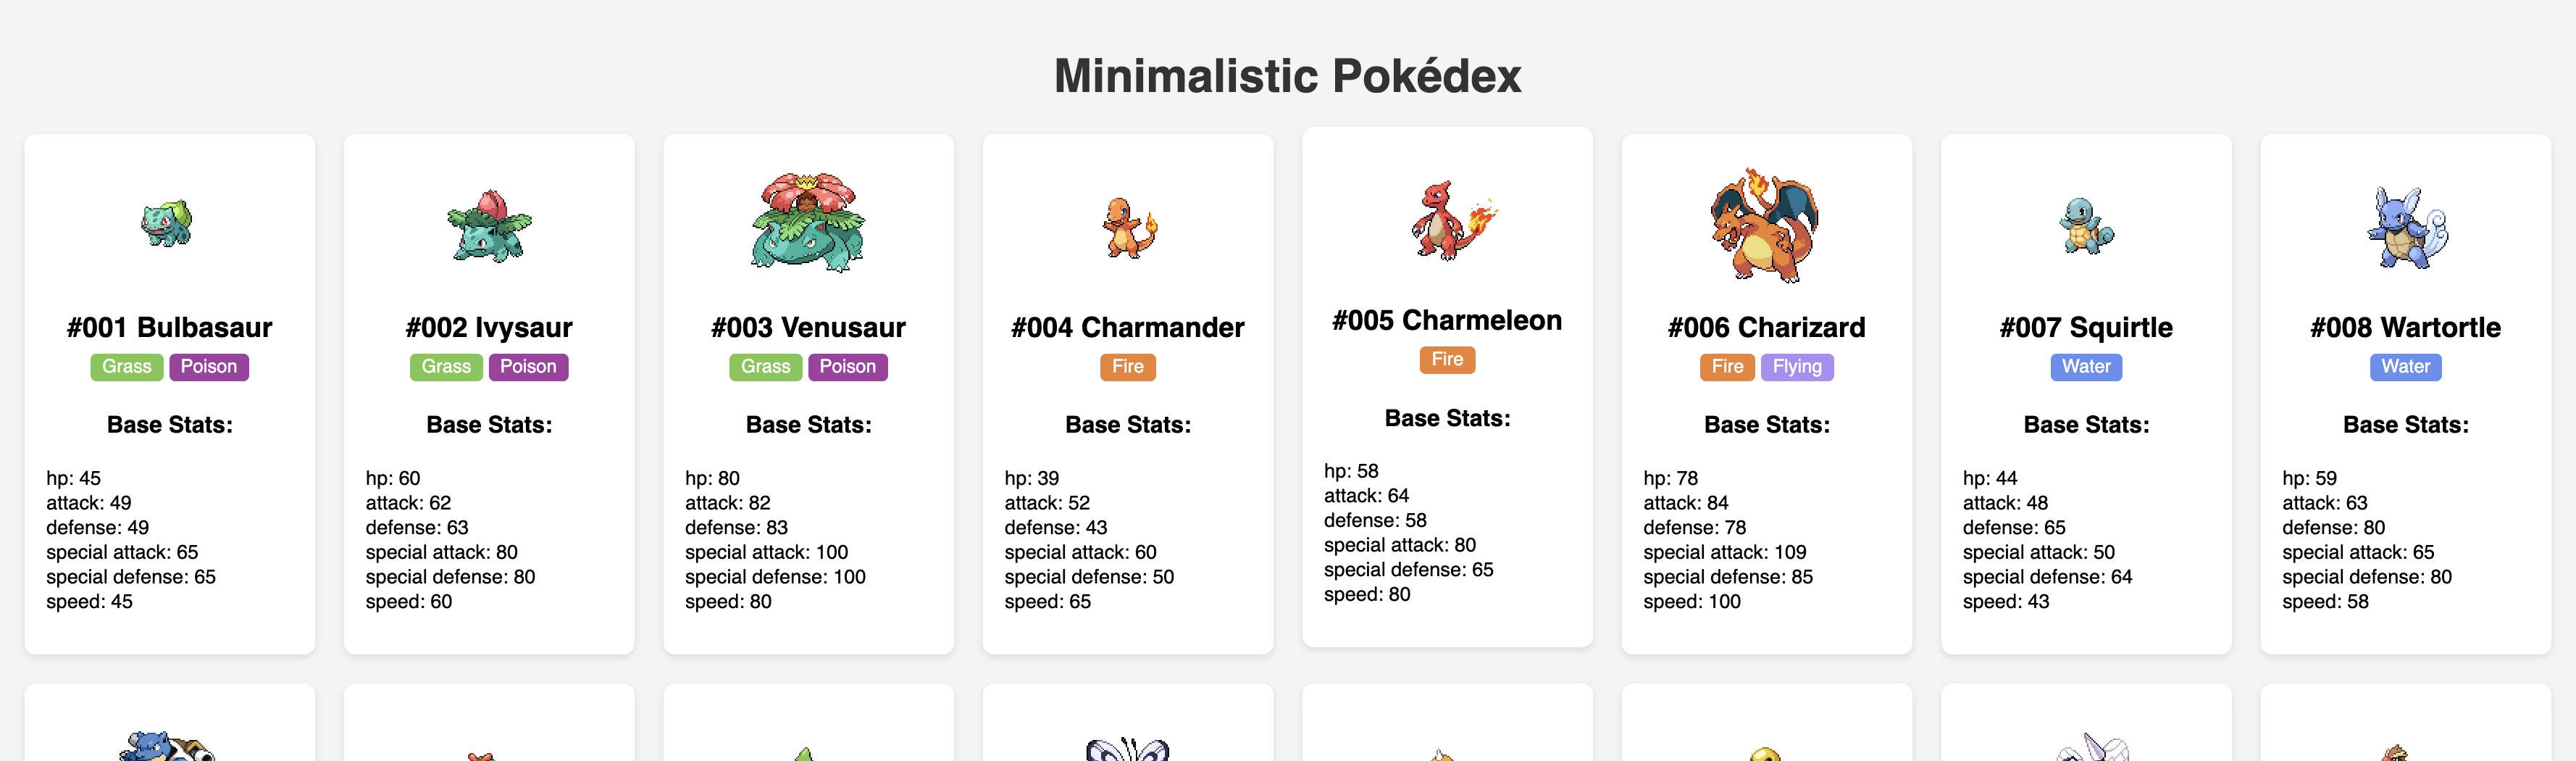The height and width of the screenshot is (761, 2576).
Task: Select the Venusaur sprite image
Action: 808,222
